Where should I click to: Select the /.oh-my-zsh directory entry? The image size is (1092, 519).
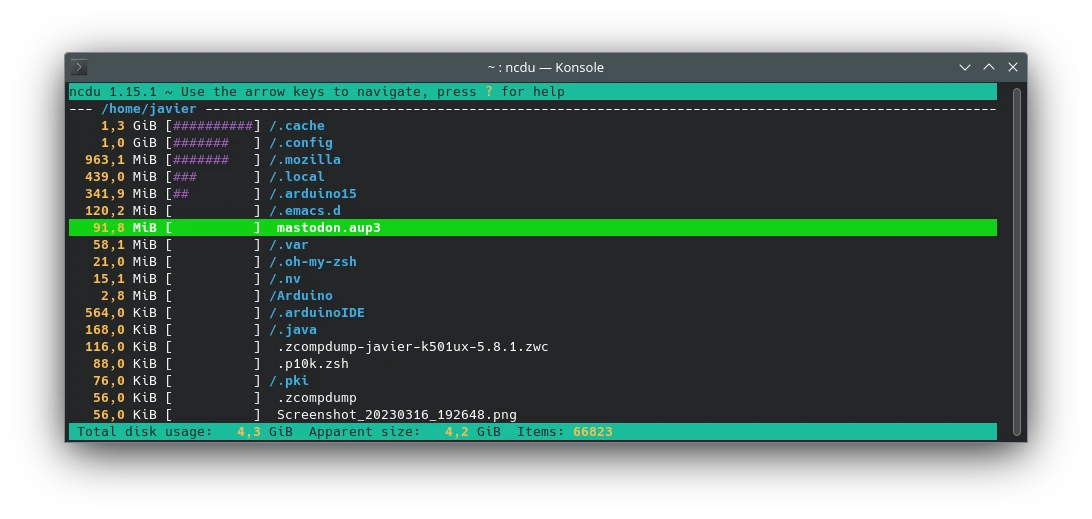click(x=313, y=262)
